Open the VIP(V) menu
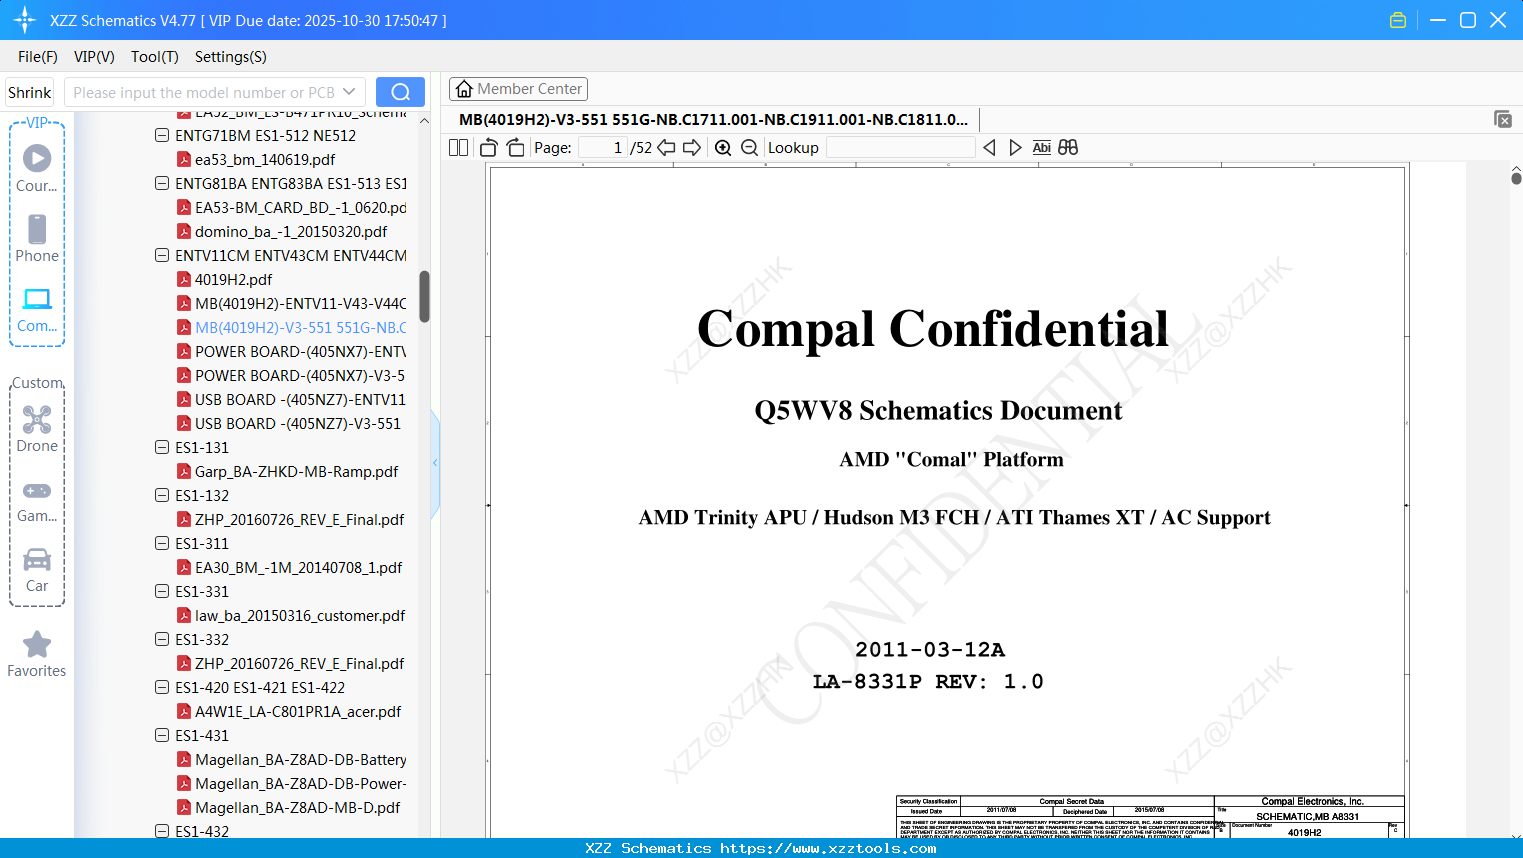Viewport: 1523px width, 858px height. pyautogui.click(x=94, y=57)
